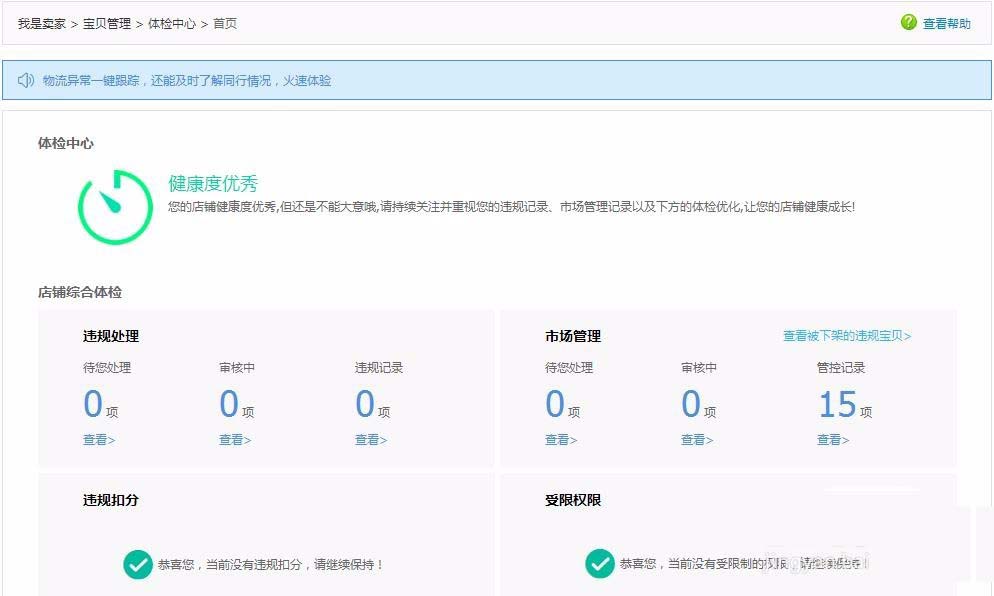This screenshot has height=596, width=994.
Task: Click 违规记录 label
Action: tap(379, 368)
